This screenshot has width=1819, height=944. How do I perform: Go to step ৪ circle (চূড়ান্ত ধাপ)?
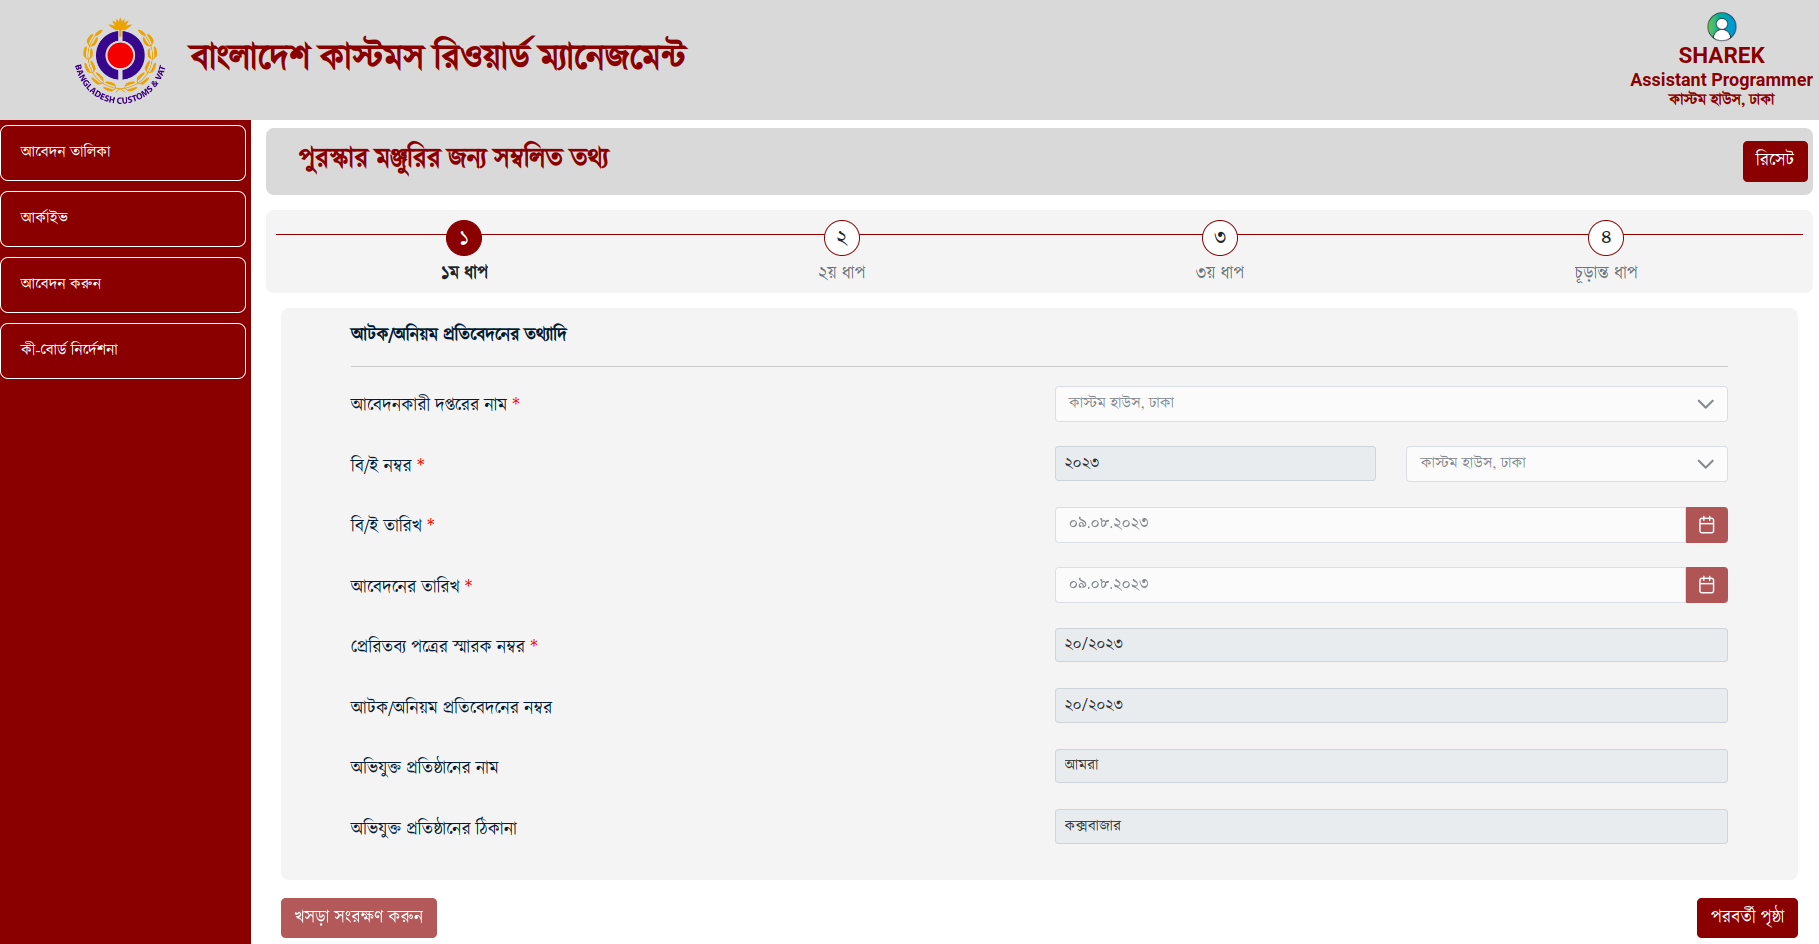1606,238
